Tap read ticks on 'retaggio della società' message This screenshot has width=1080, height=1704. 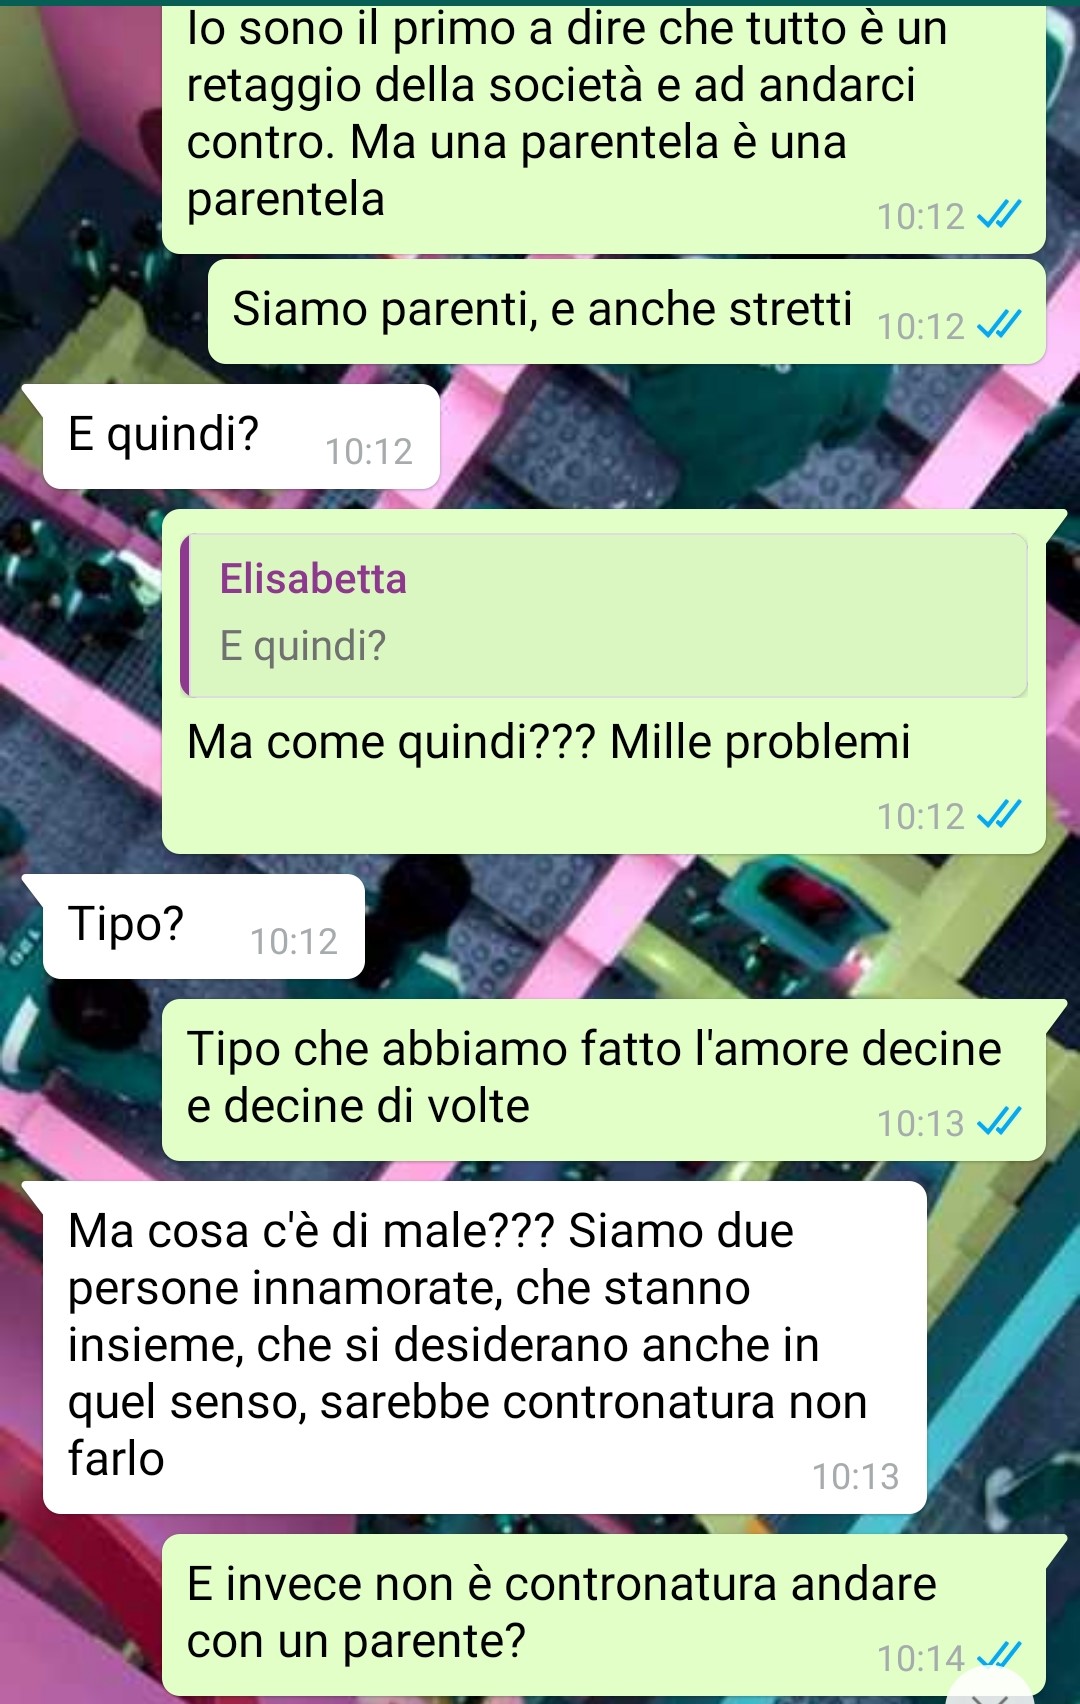[x=999, y=214]
